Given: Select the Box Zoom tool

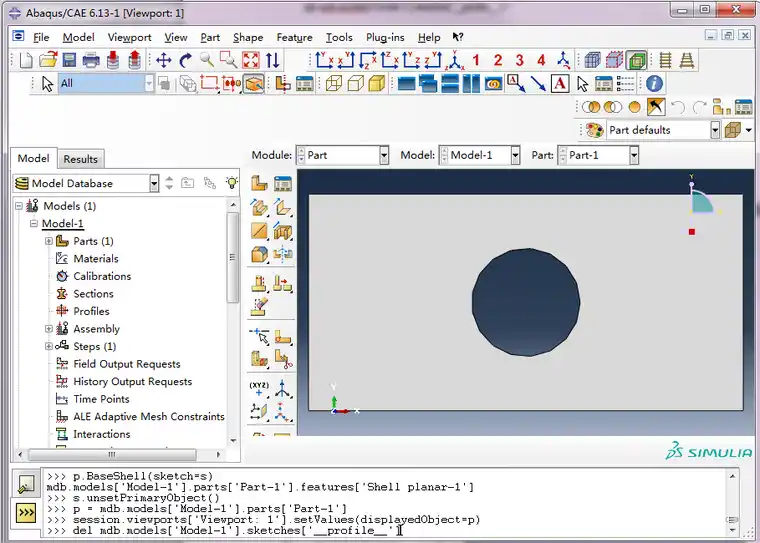Looking at the screenshot, I should [x=228, y=61].
